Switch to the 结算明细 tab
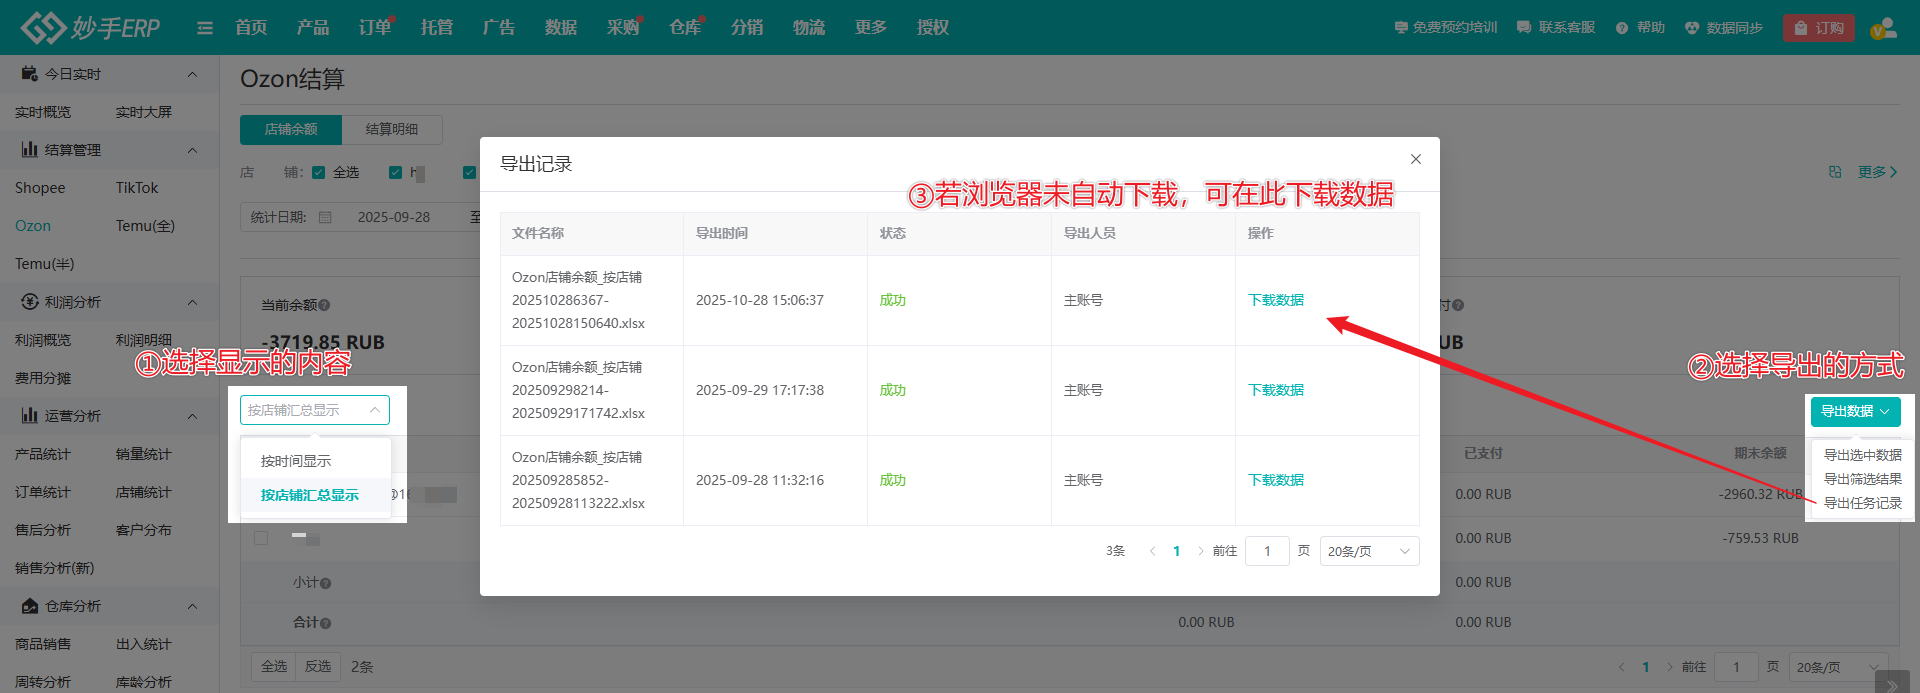The width and height of the screenshot is (1920, 693). click(x=391, y=129)
